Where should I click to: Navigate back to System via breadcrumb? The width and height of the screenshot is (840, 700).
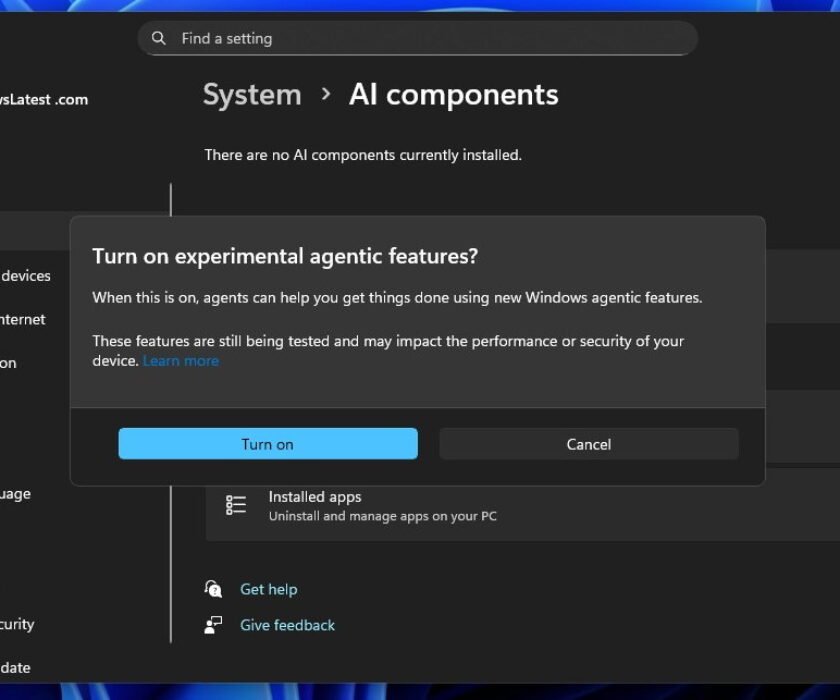tap(252, 95)
